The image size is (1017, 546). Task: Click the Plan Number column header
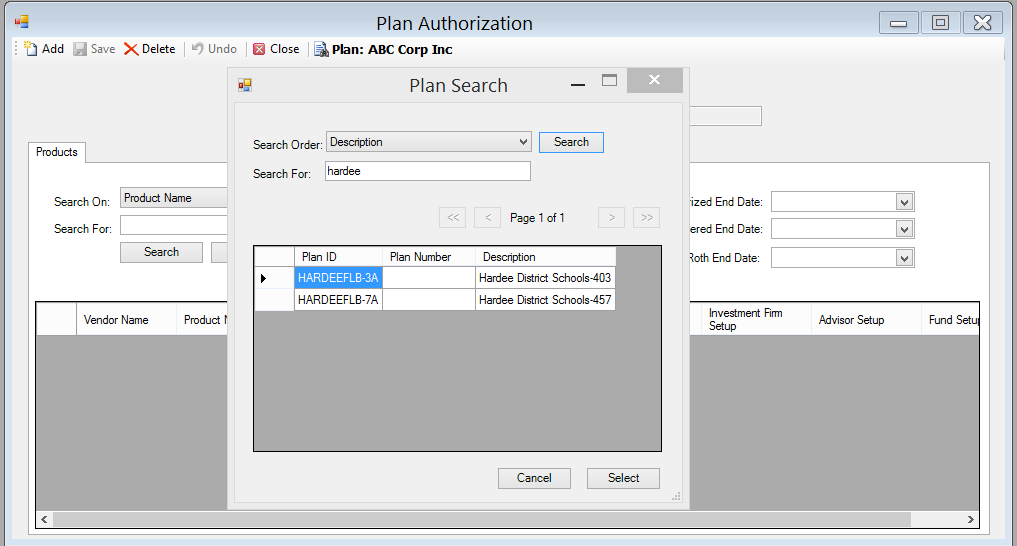point(429,257)
